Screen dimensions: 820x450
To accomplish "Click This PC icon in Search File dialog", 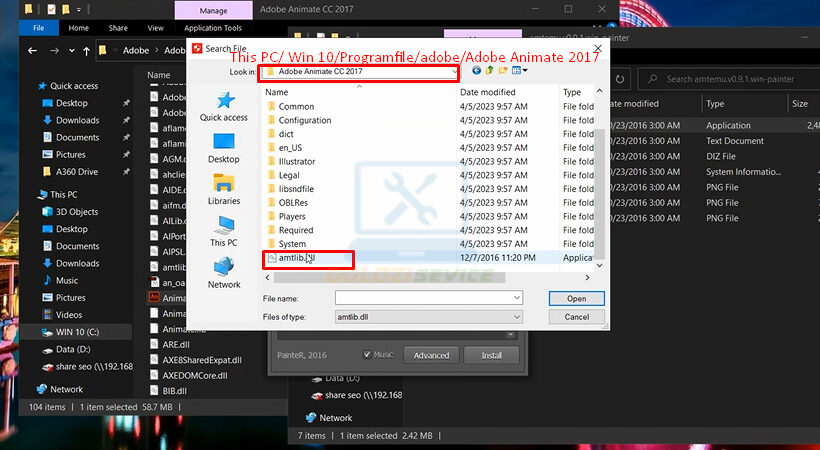I will coord(224,231).
